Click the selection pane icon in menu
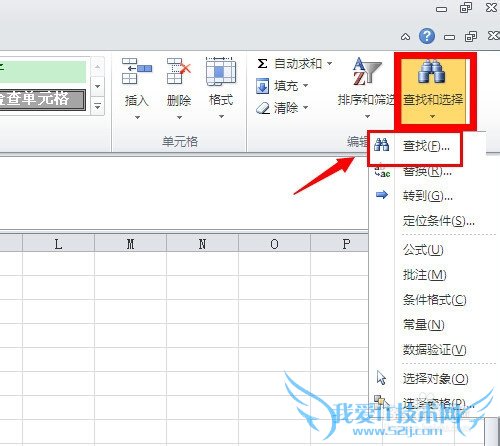 pyautogui.click(x=381, y=402)
